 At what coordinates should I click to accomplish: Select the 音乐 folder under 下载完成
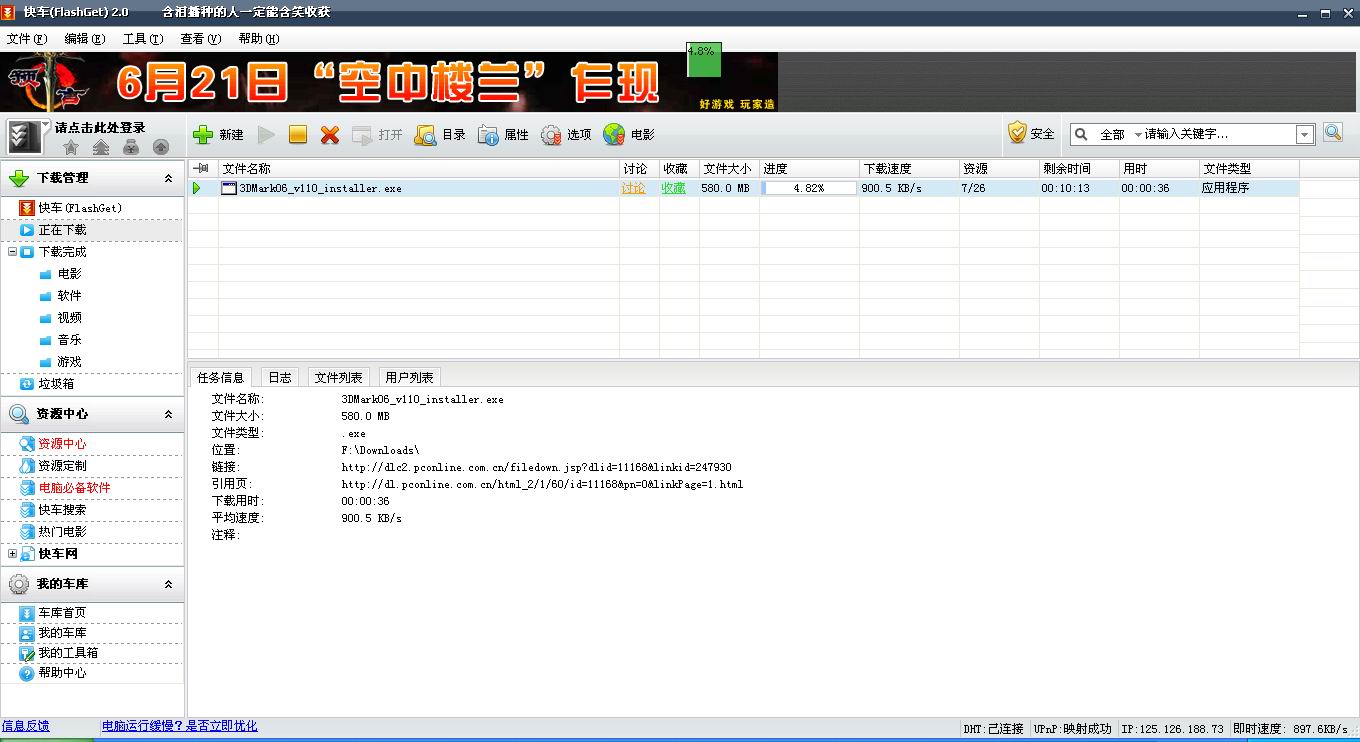coord(69,340)
